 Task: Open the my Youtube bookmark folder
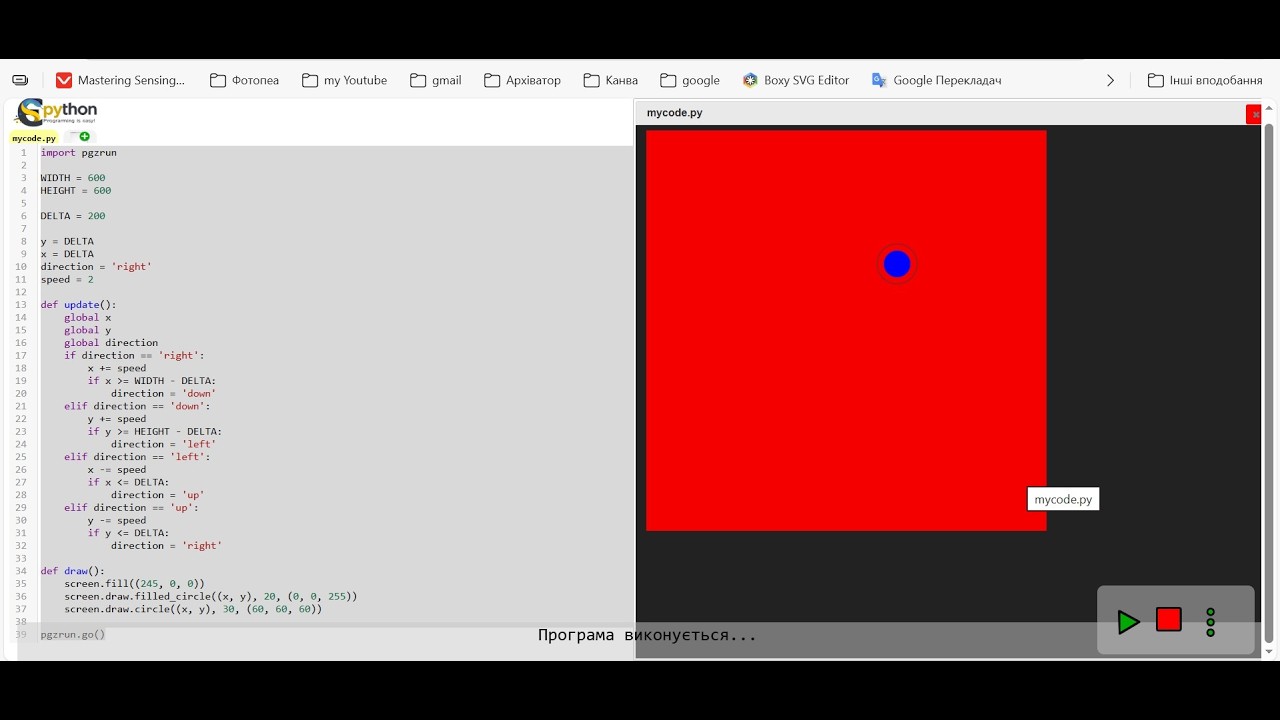pos(345,80)
